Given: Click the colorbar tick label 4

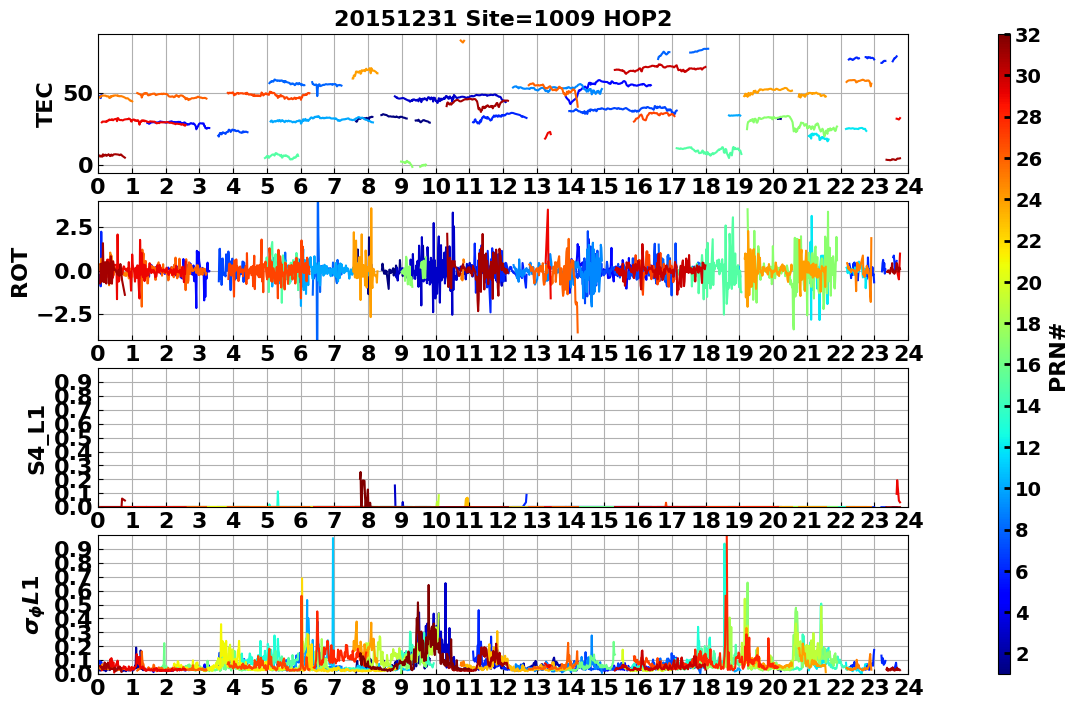Looking at the screenshot, I should pyautogui.click(x=1022, y=612).
